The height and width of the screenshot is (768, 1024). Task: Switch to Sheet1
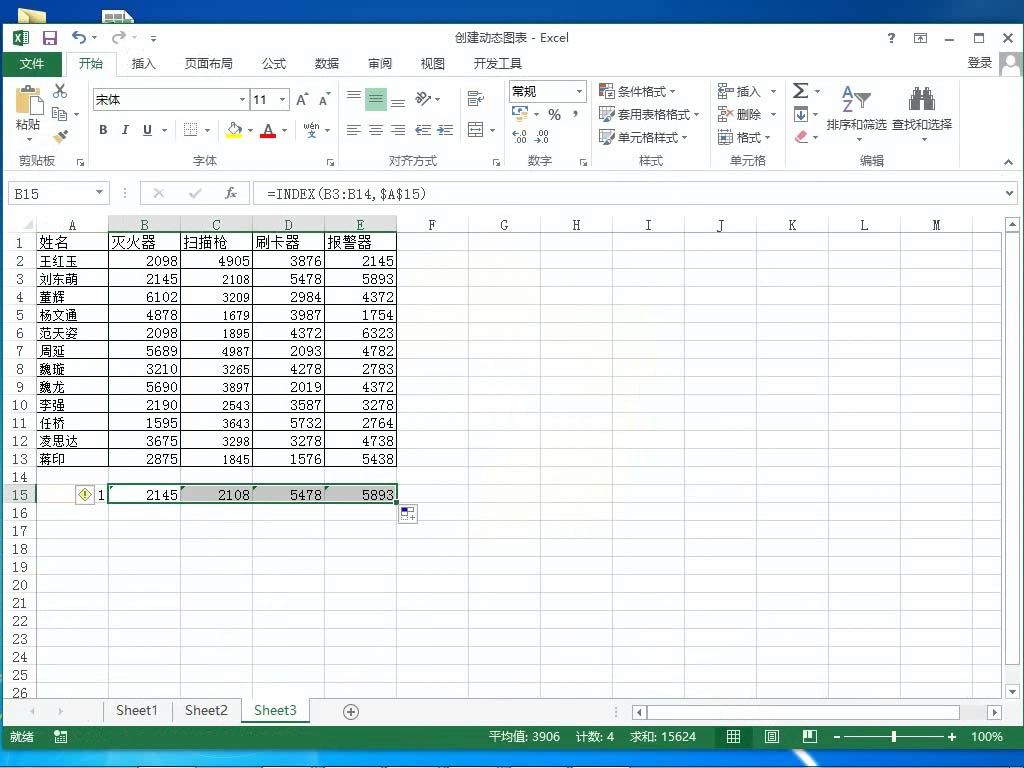pos(136,711)
